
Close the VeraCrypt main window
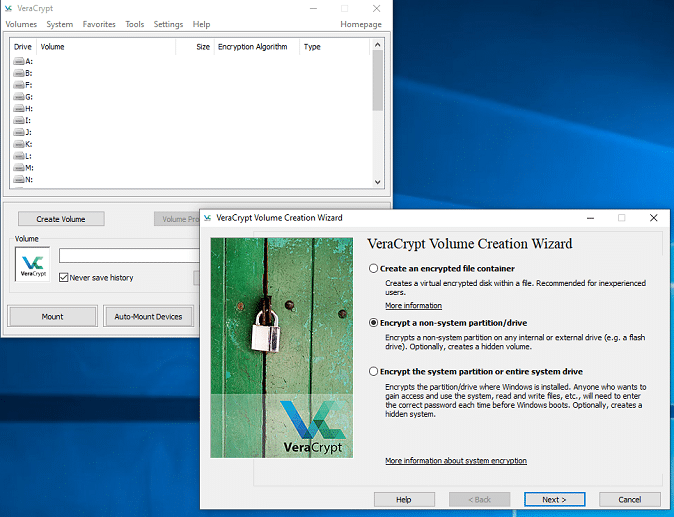pyautogui.click(x=377, y=9)
